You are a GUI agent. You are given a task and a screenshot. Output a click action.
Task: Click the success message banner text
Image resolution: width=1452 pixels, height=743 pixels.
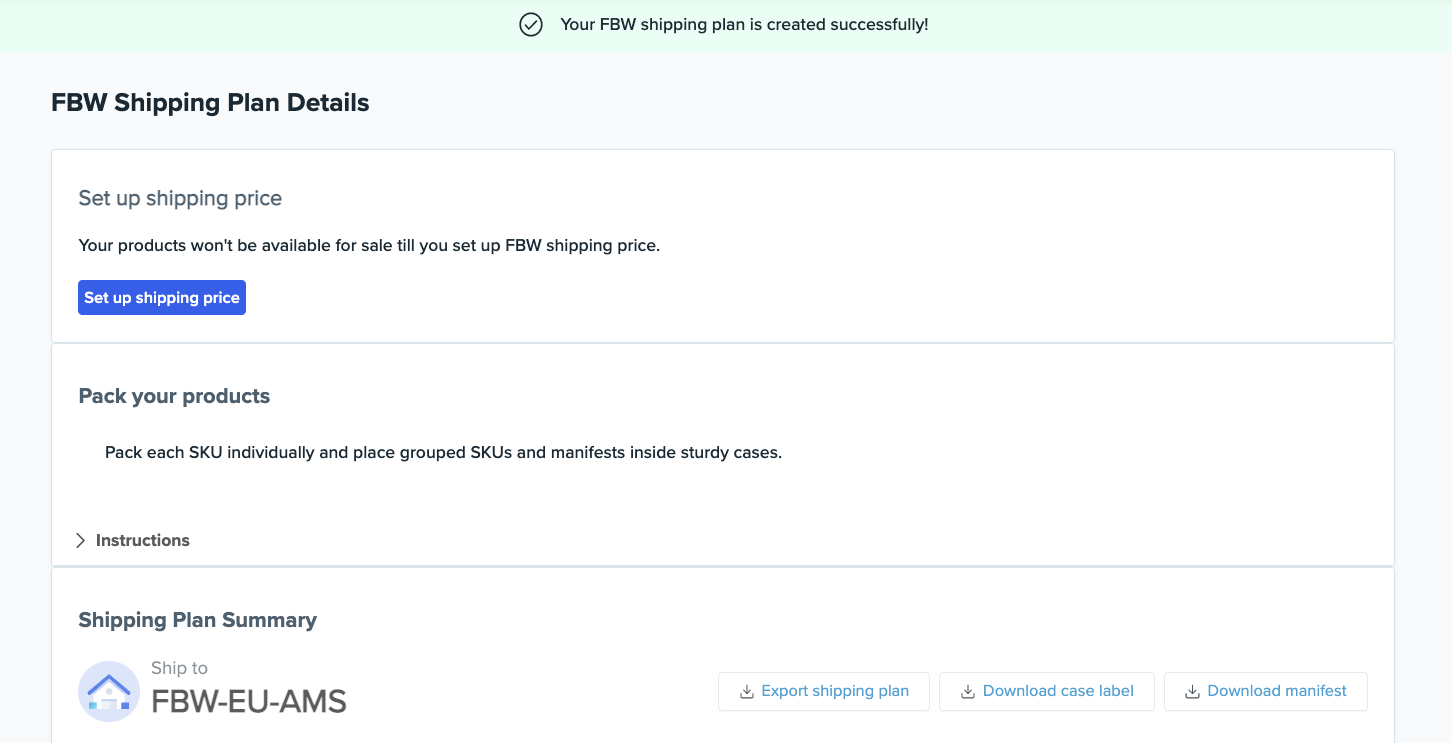pyautogui.click(x=744, y=25)
